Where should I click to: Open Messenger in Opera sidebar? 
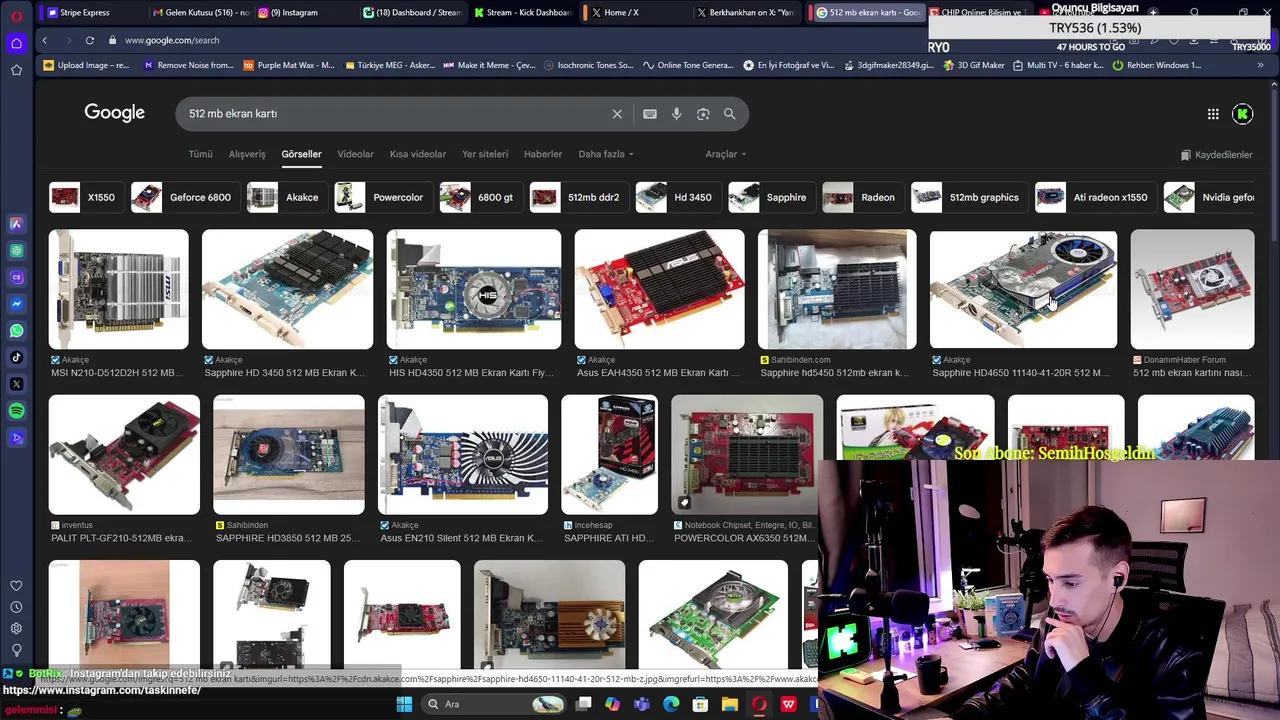(16, 304)
